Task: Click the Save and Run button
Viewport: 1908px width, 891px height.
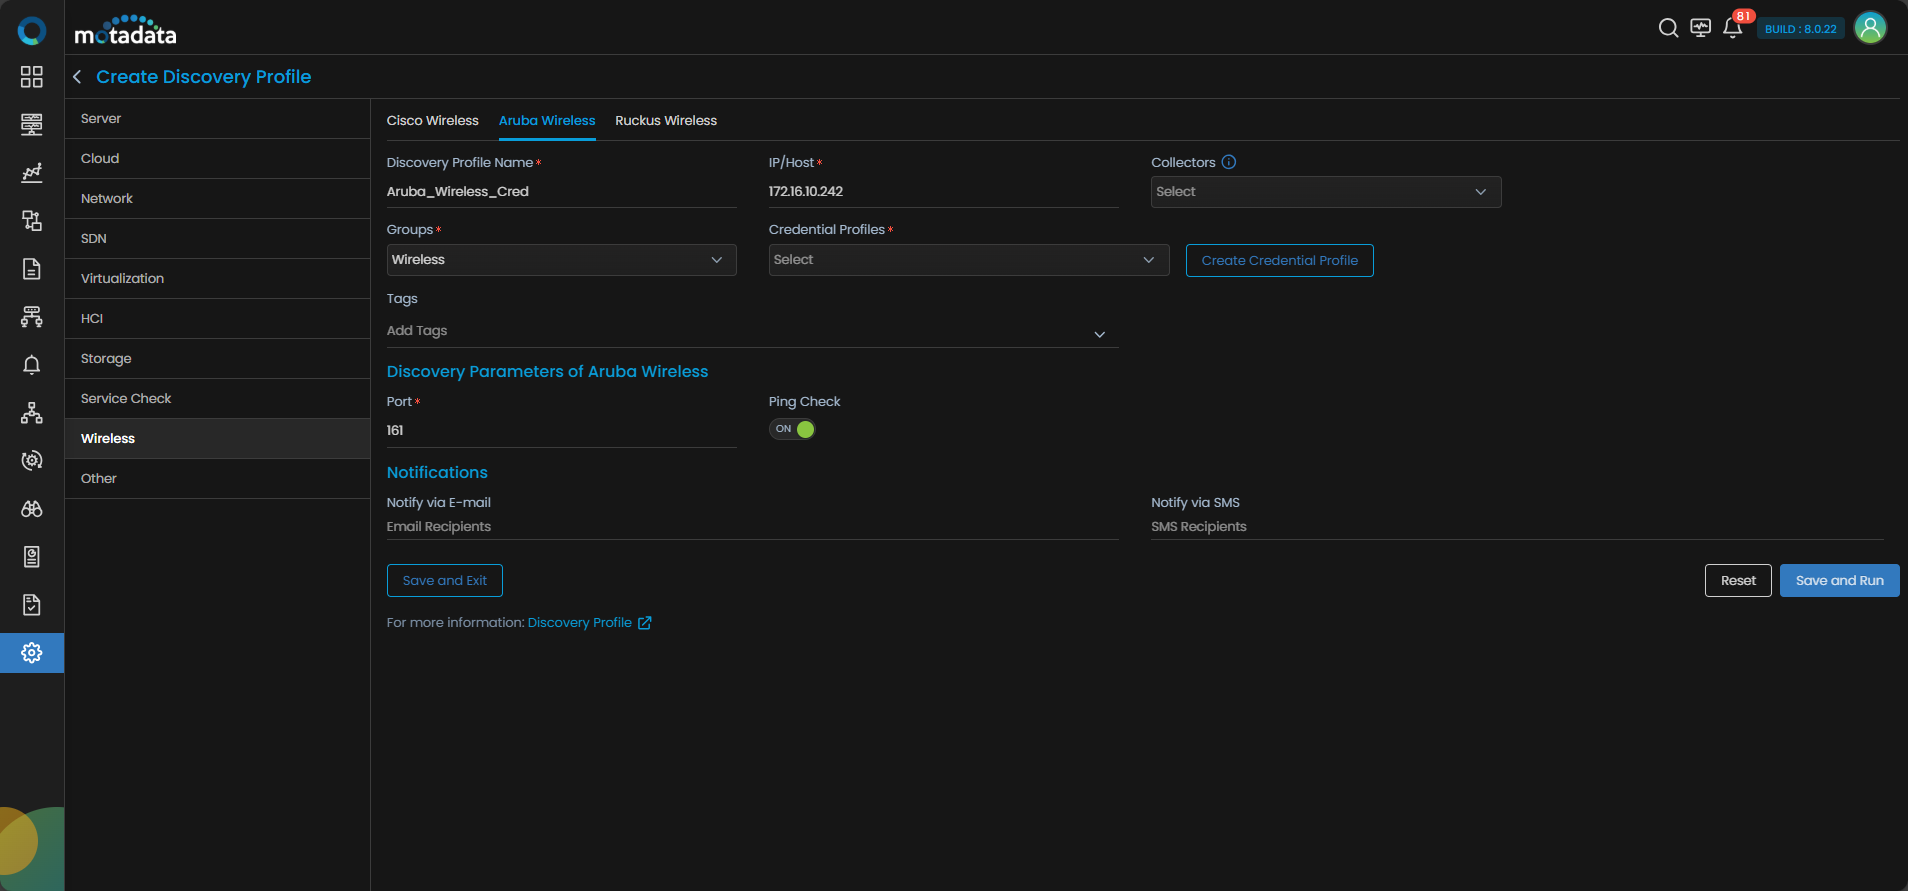Action: click(x=1839, y=581)
